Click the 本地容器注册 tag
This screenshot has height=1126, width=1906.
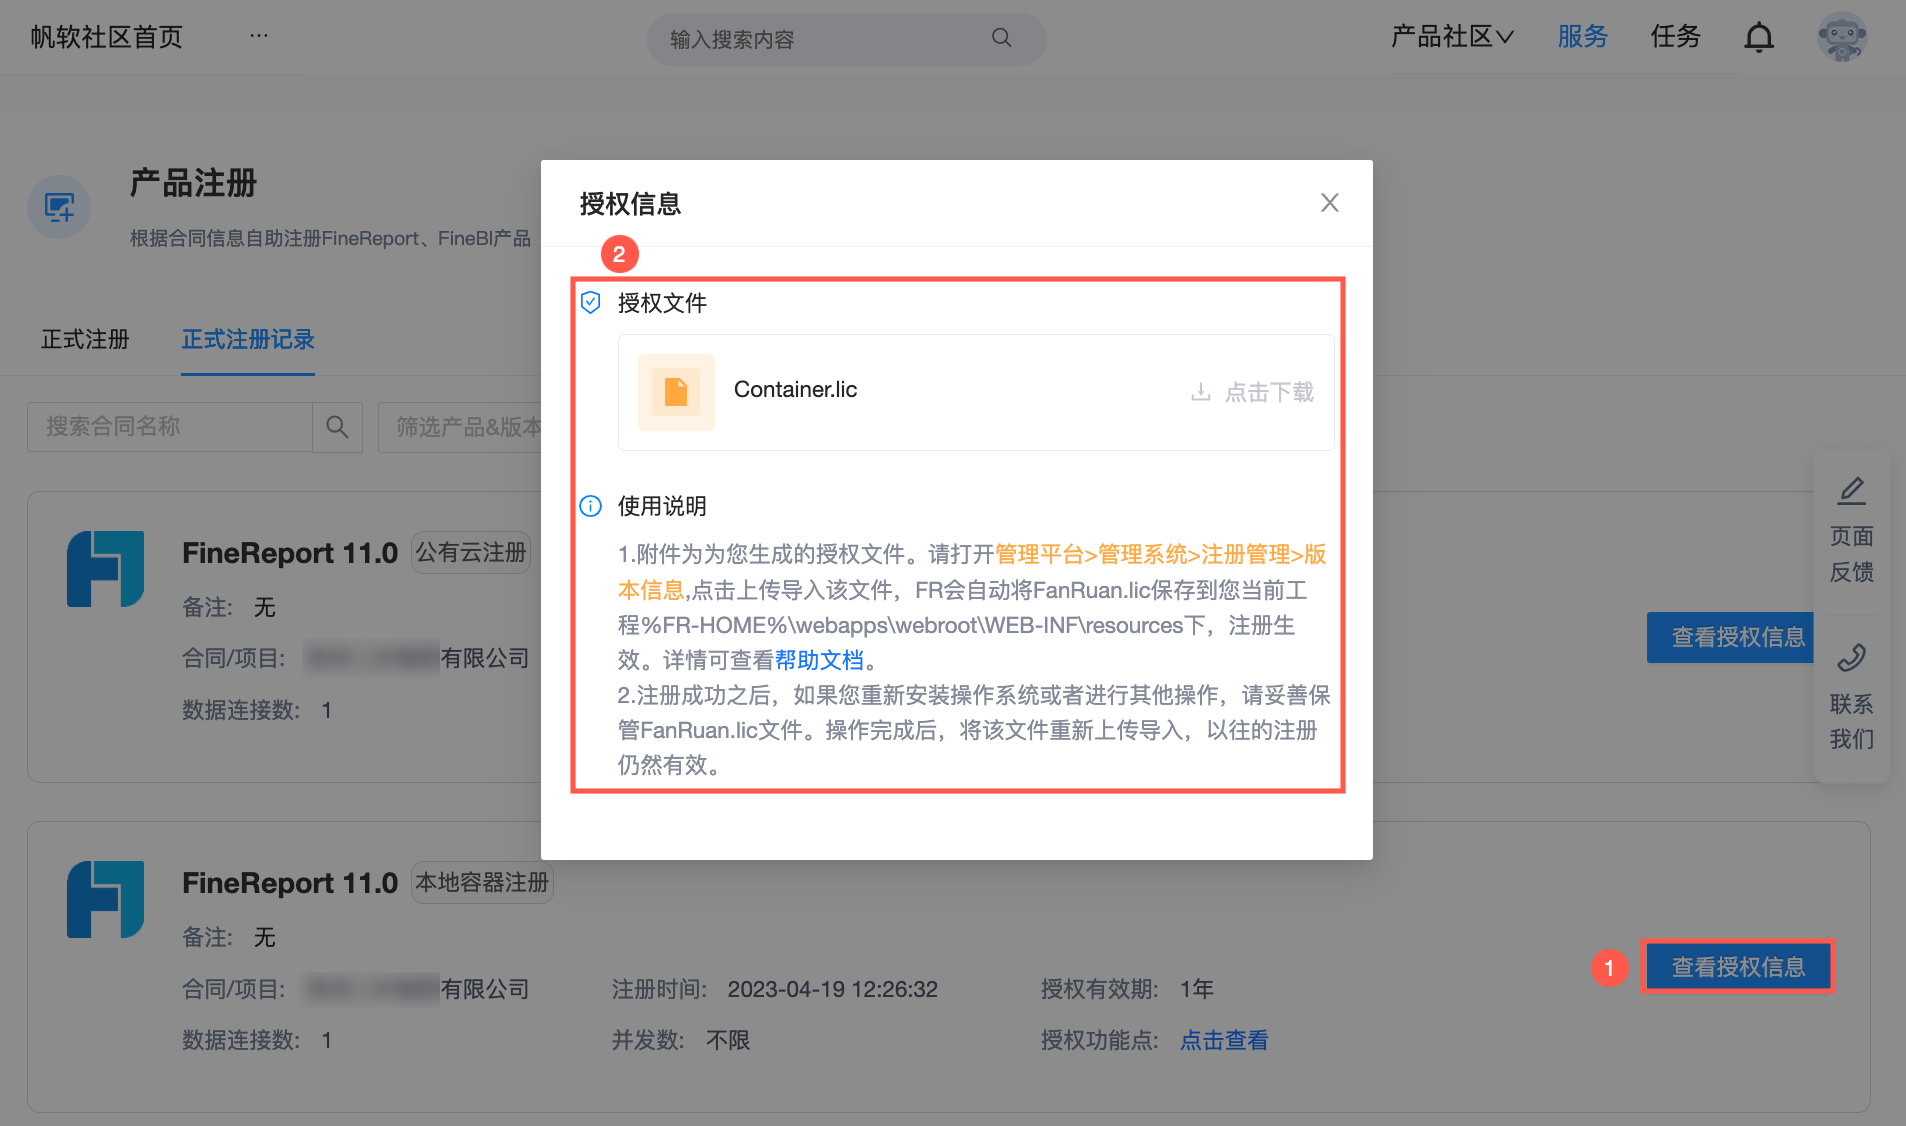click(x=482, y=882)
